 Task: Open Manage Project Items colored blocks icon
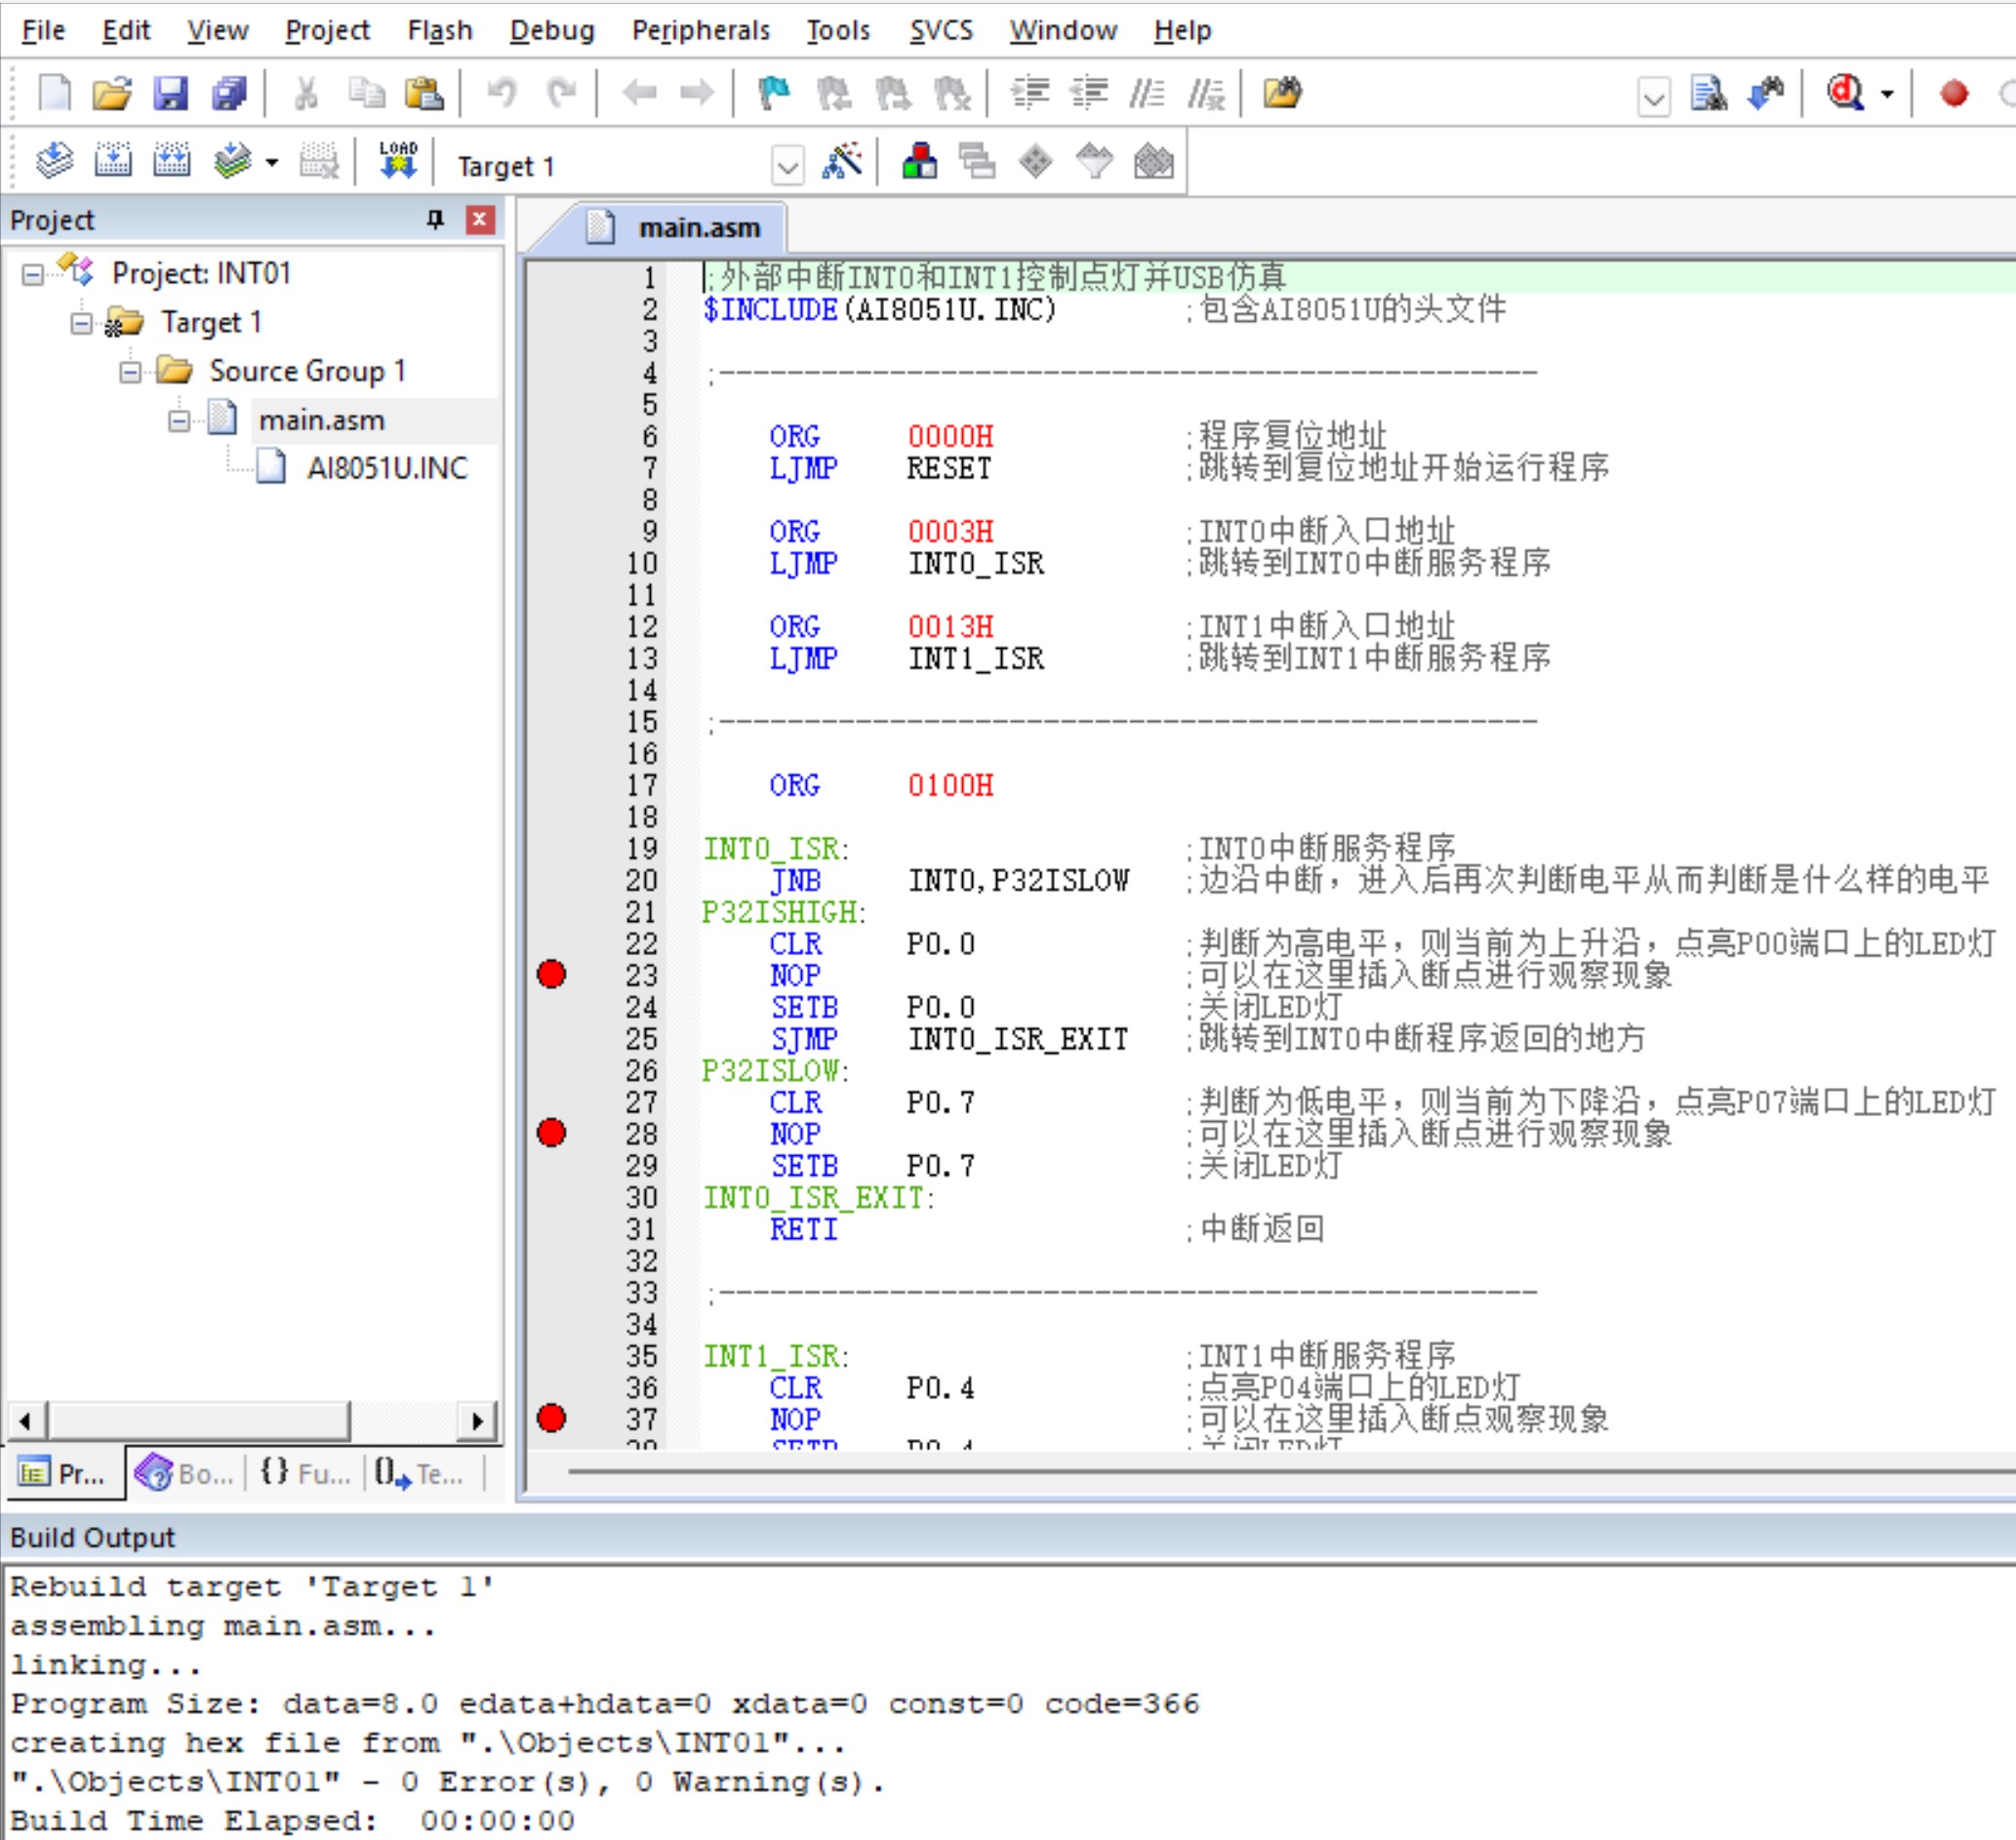tap(919, 160)
